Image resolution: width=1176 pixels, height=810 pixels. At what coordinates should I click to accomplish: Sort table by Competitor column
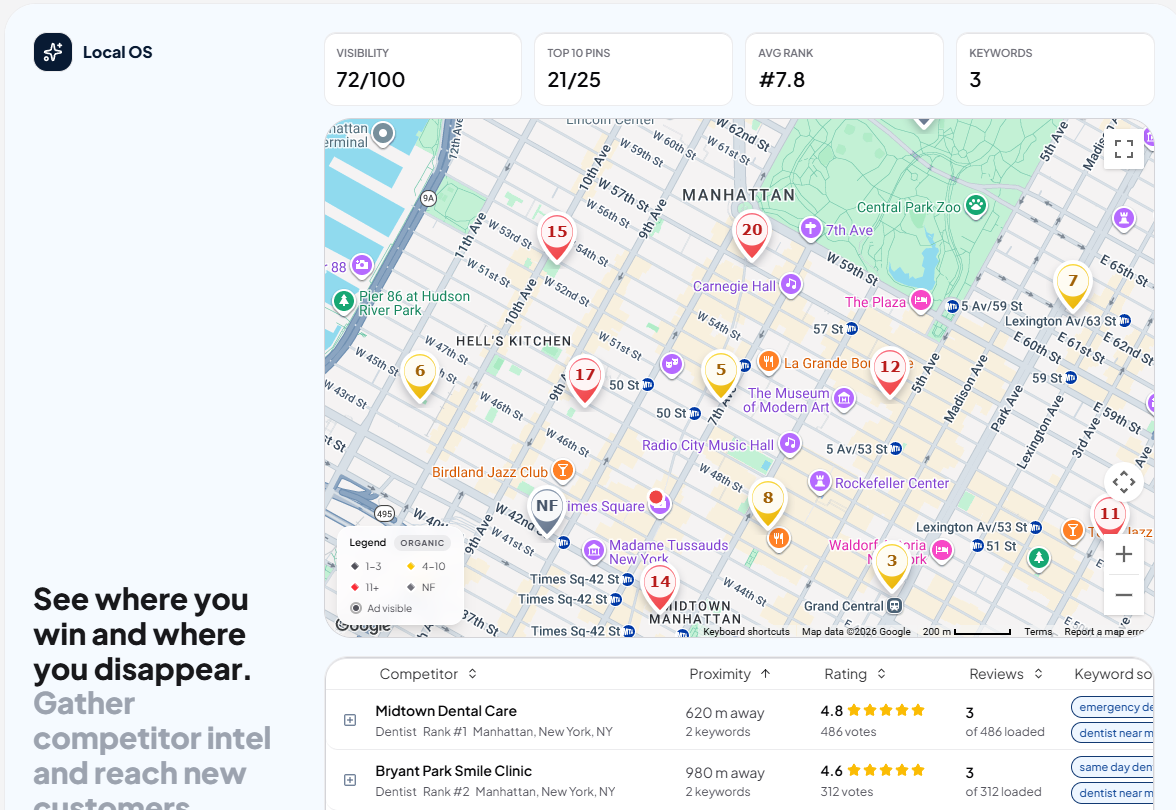[x=428, y=674]
